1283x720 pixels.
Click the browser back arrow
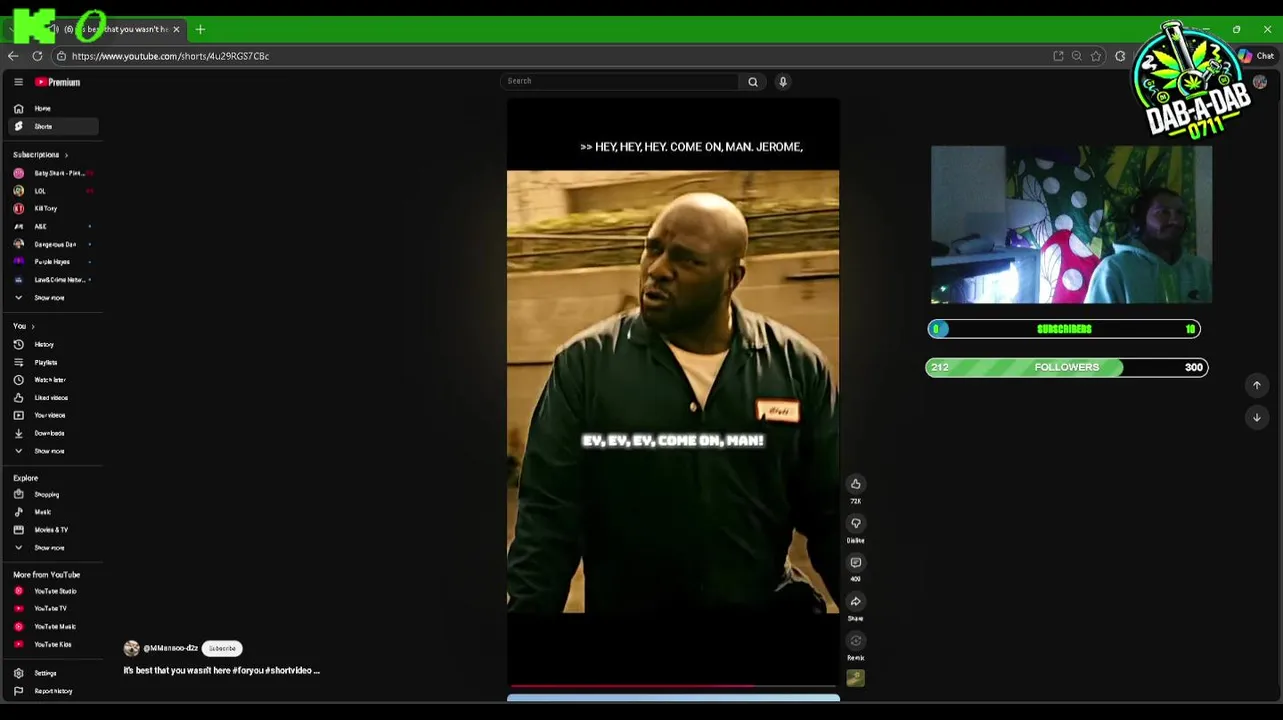tap(13, 56)
